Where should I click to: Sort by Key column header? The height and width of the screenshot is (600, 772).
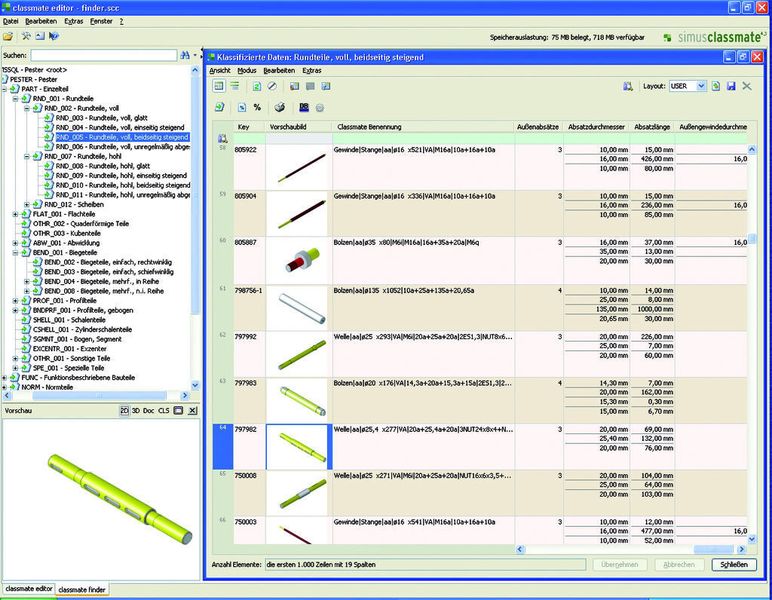click(x=250, y=127)
